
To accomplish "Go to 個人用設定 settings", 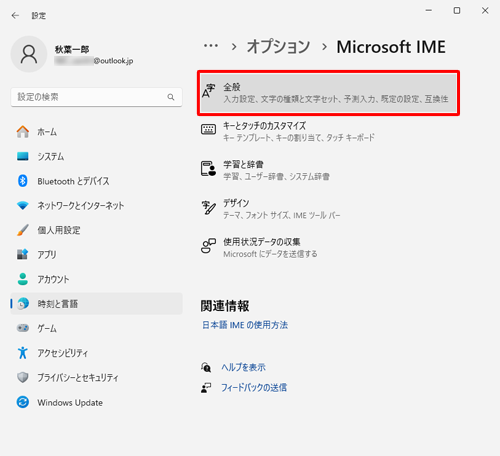I will [96, 230].
